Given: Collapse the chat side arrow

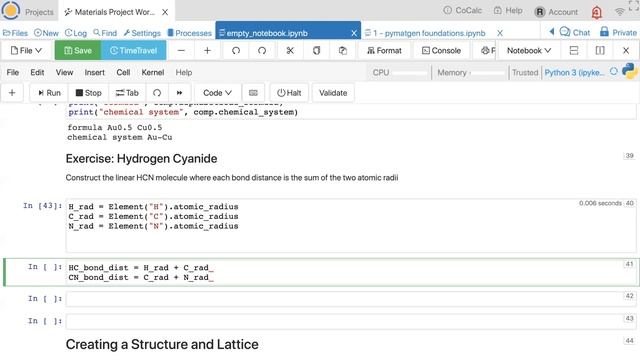Looking at the screenshot, I should [x=551, y=31].
